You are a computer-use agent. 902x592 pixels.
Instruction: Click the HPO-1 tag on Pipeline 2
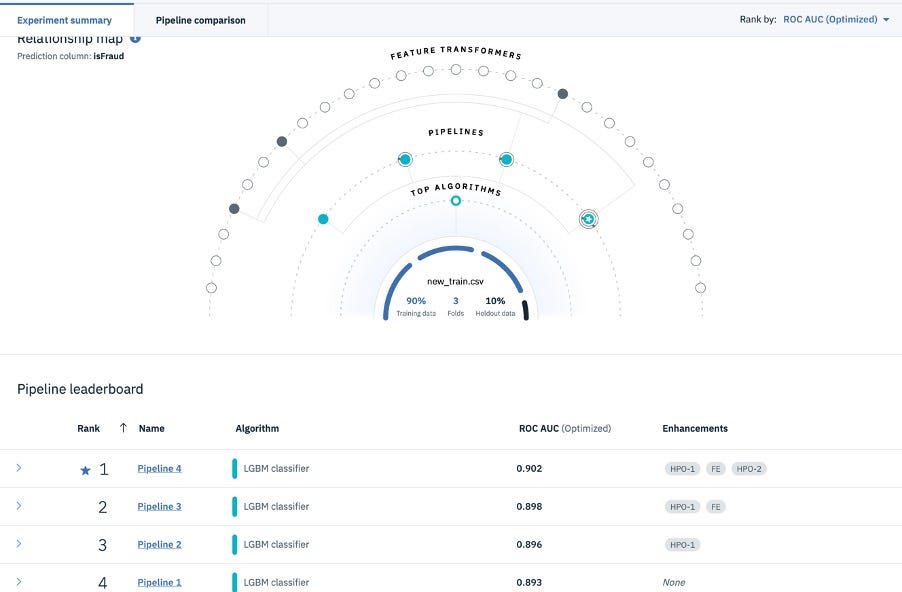(681, 544)
